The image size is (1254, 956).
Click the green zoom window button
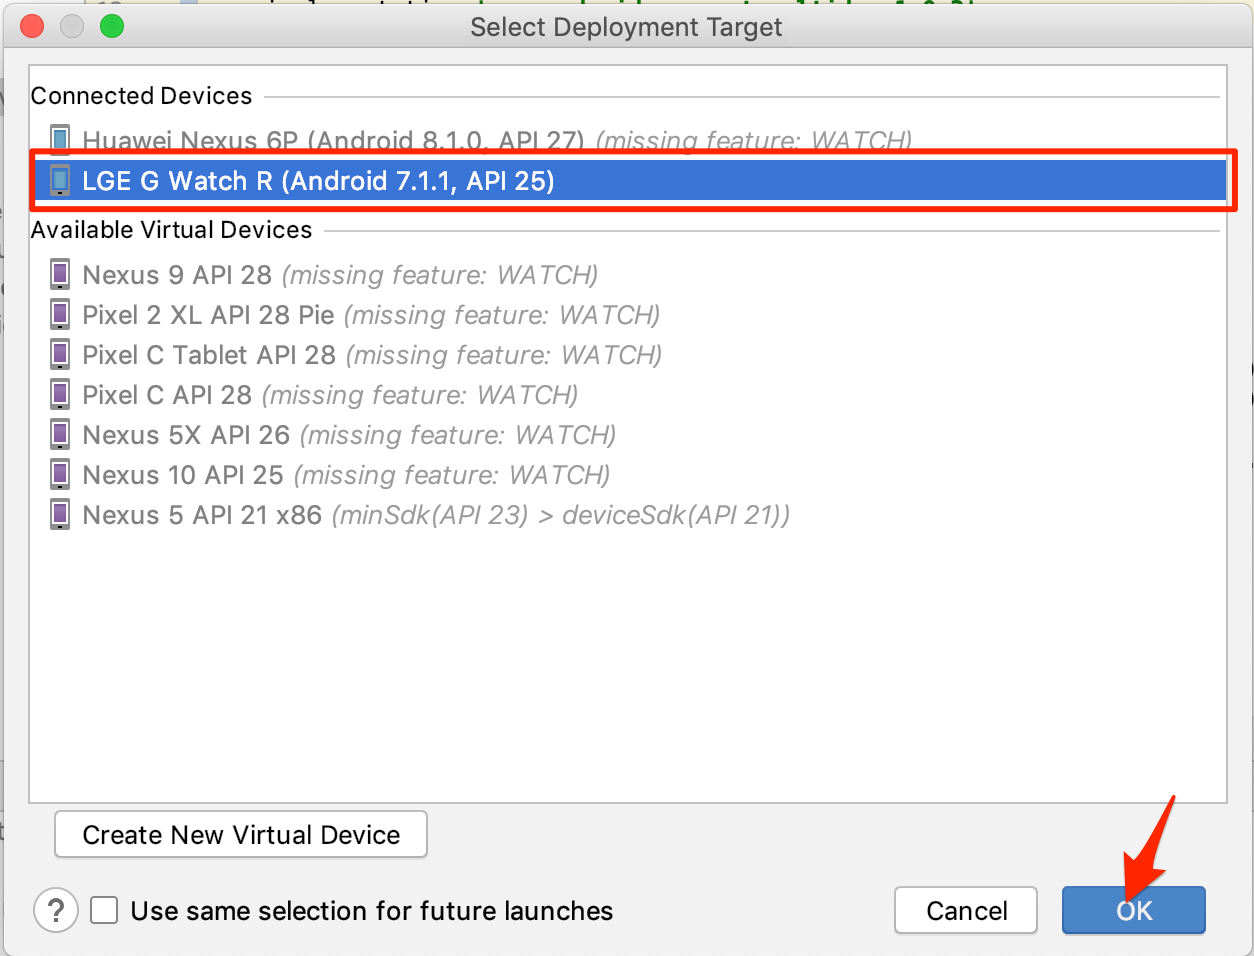coord(112,26)
